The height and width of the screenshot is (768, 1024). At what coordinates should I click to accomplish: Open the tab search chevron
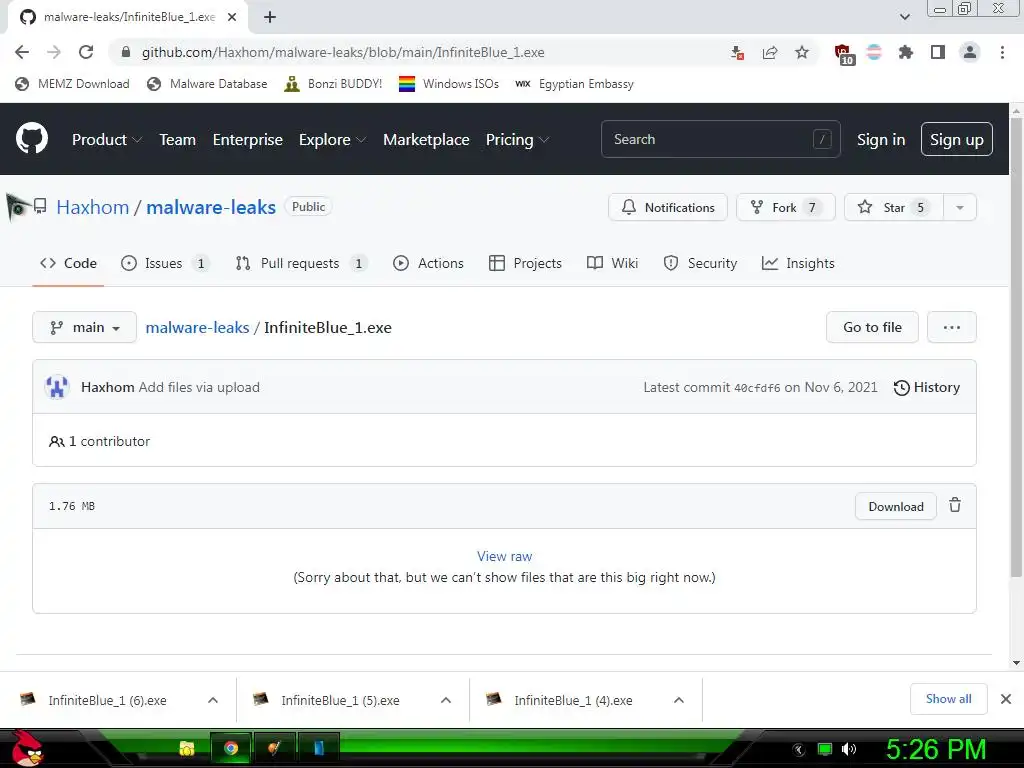point(904,17)
